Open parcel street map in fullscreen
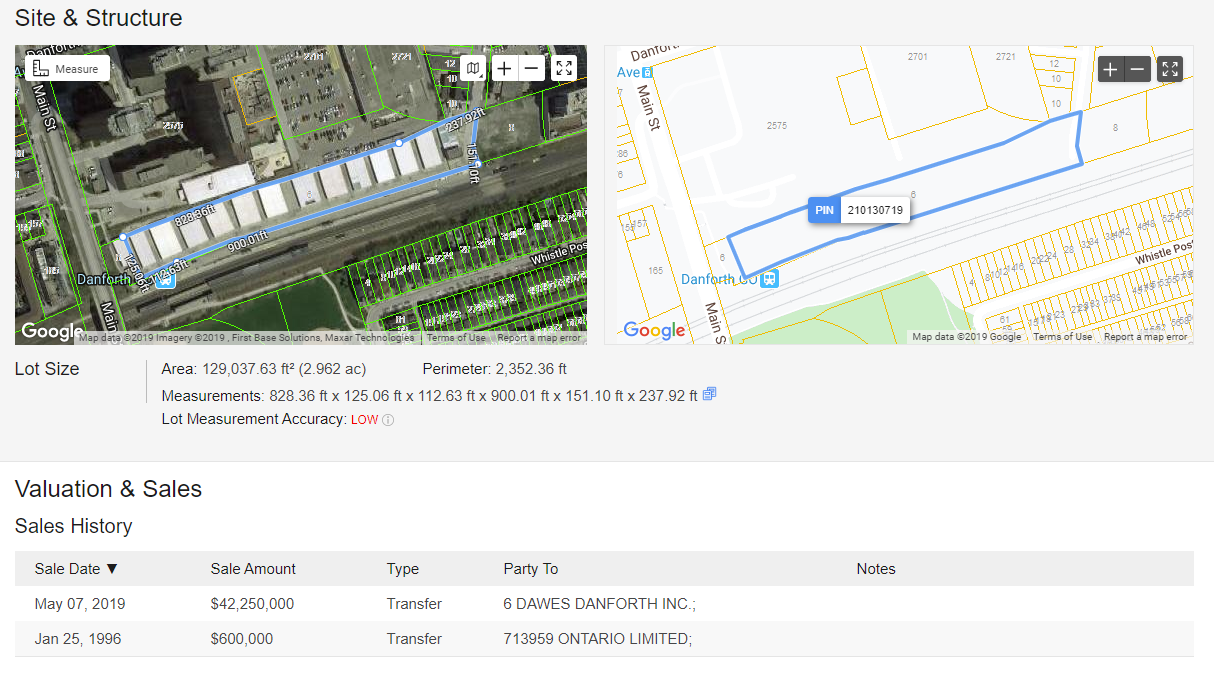 1170,69
